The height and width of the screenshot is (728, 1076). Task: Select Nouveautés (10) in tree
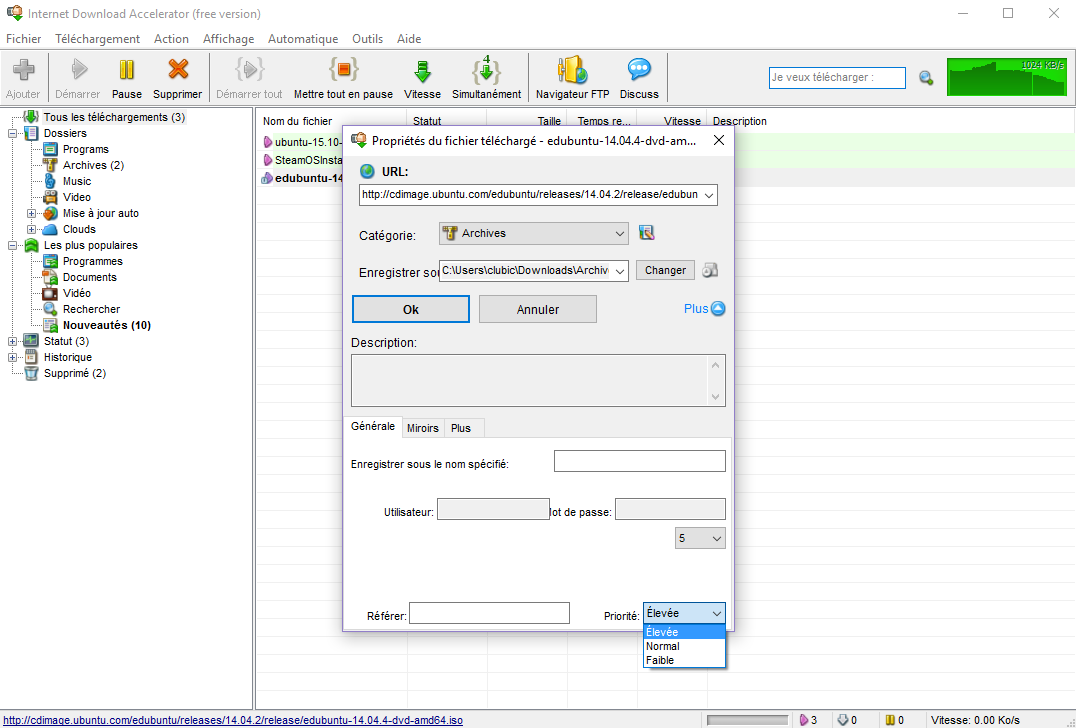pyautogui.click(x=107, y=325)
